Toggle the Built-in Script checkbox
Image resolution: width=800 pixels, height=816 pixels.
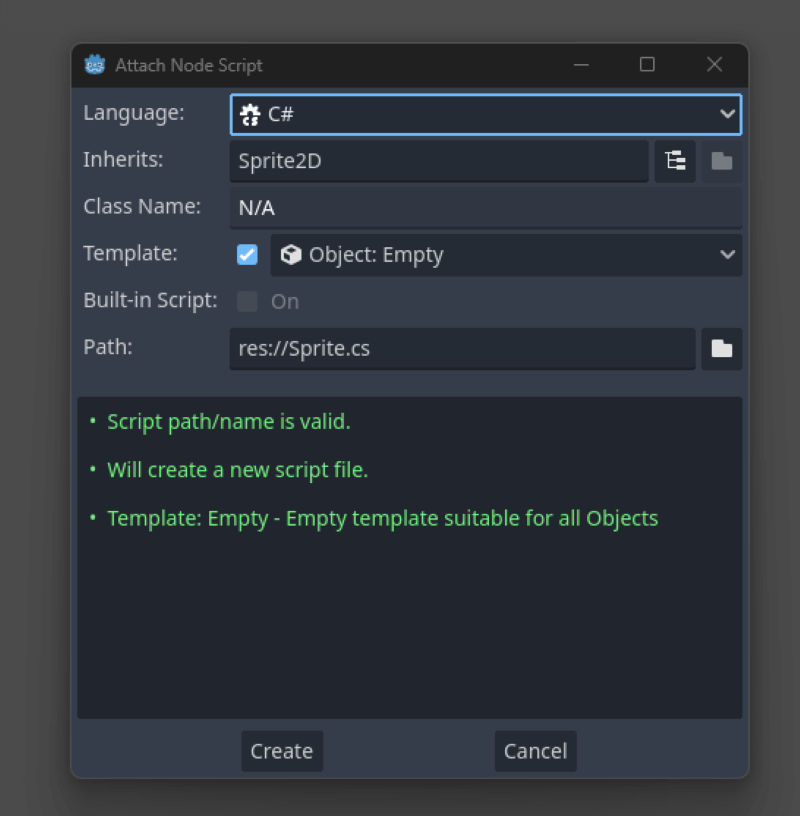tap(246, 301)
